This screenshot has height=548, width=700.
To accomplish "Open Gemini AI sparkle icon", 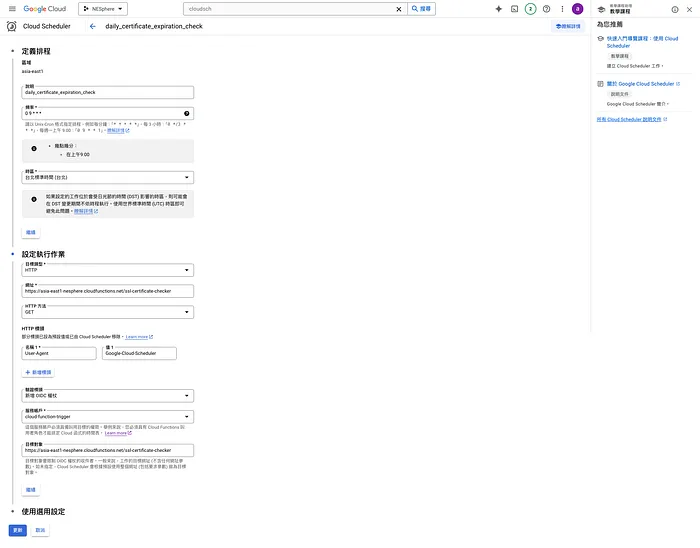I will [499, 9].
